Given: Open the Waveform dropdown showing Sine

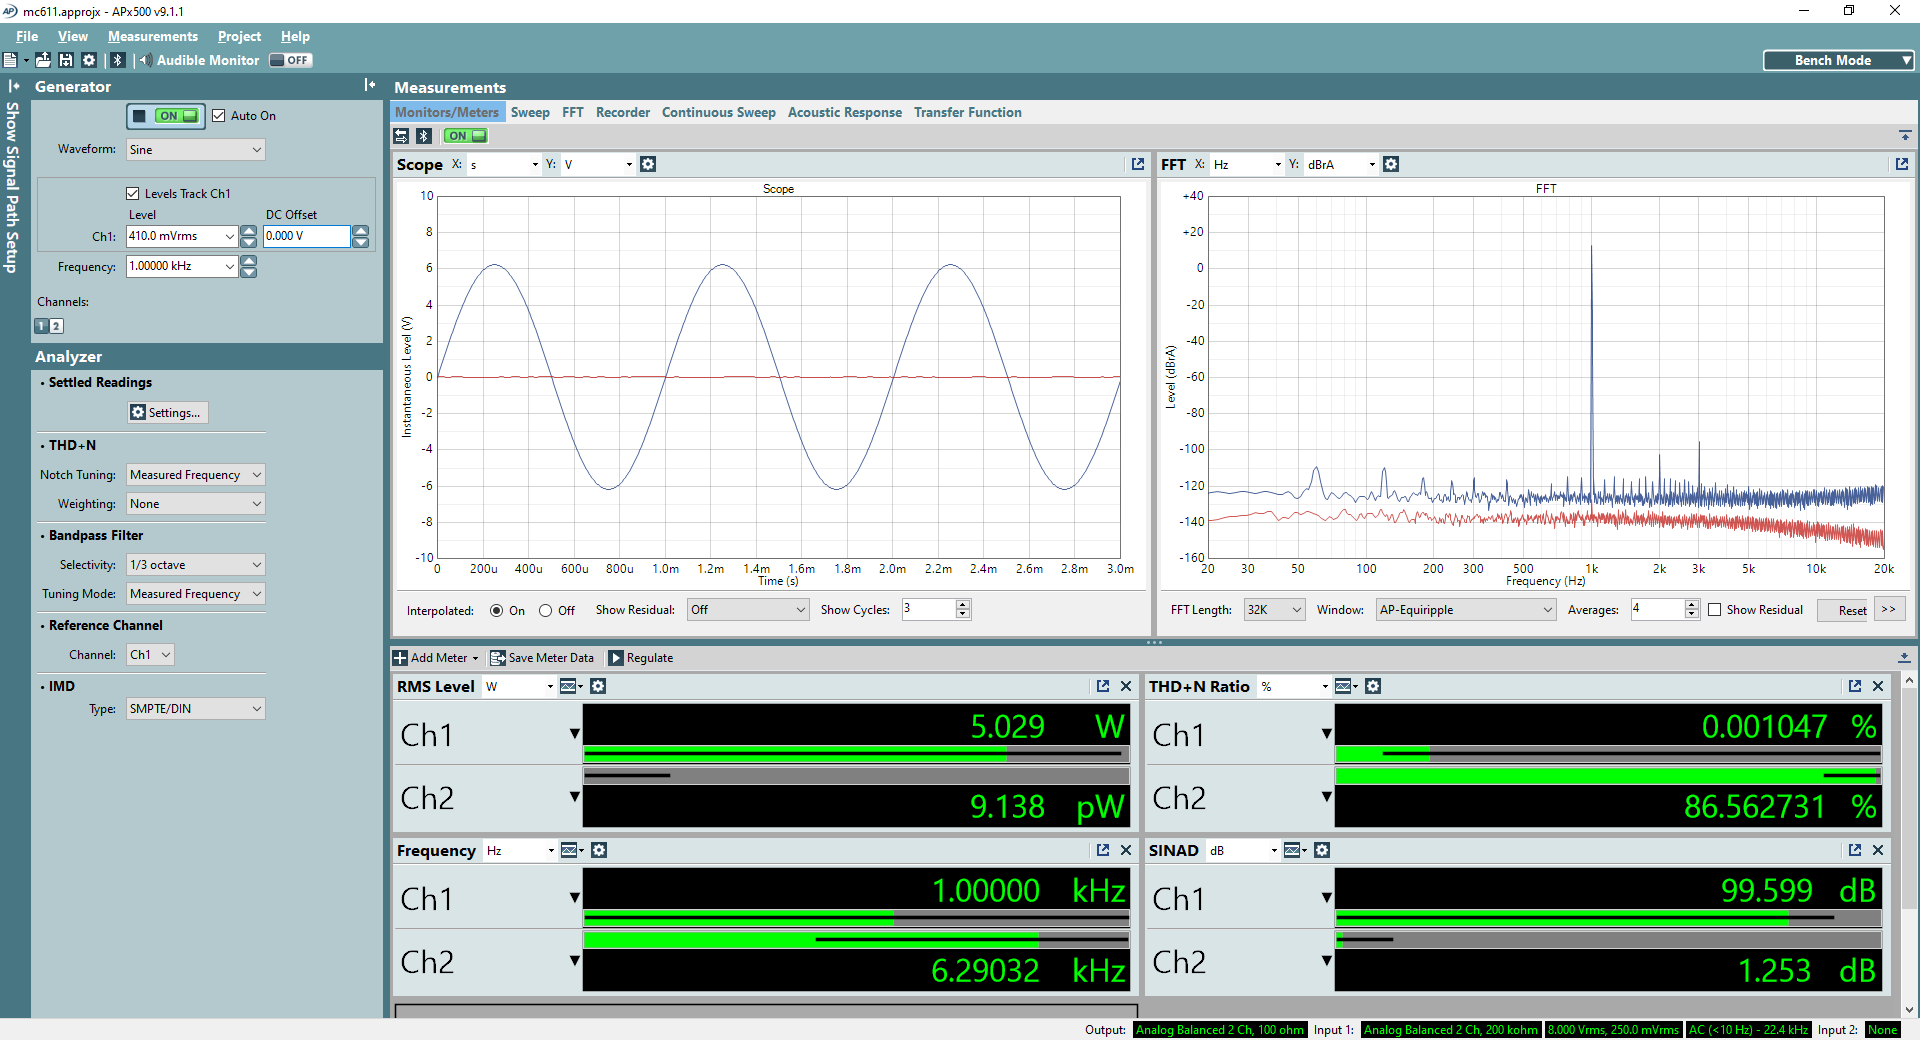Looking at the screenshot, I should tap(196, 150).
